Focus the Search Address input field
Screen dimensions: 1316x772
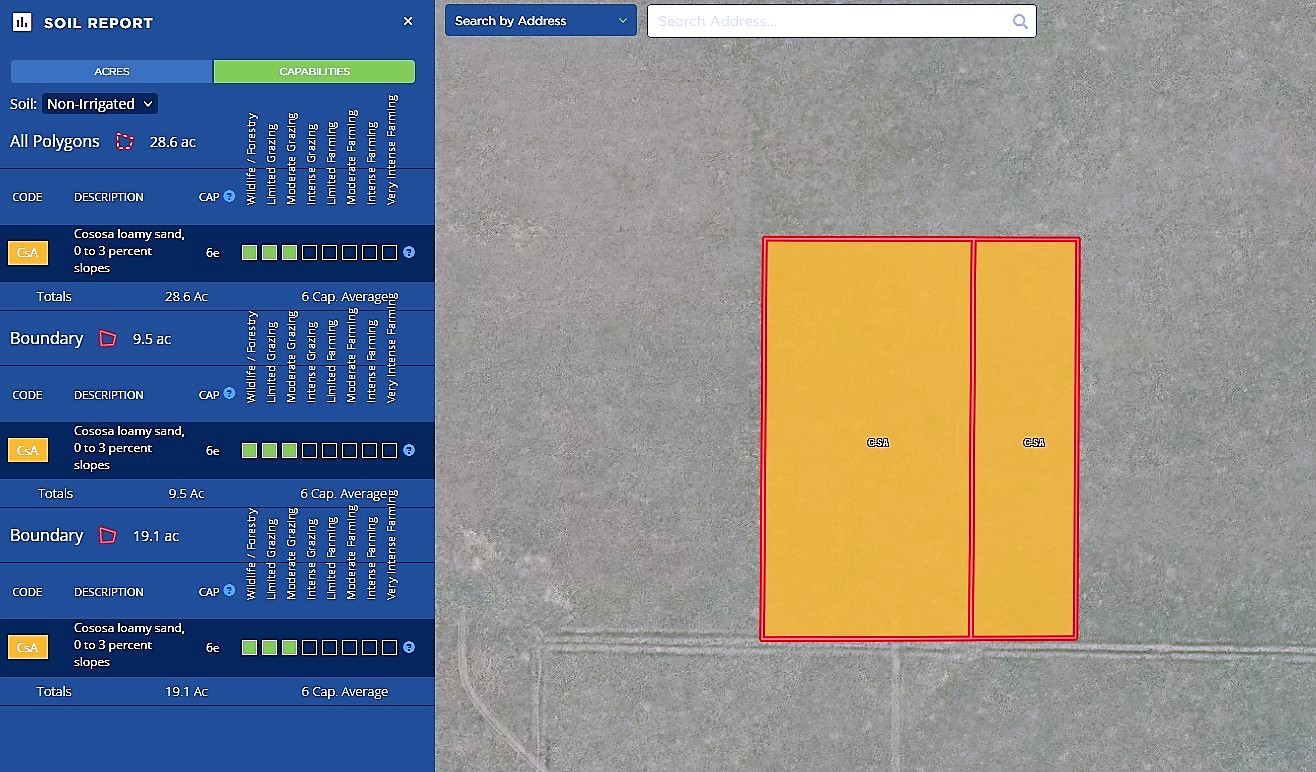[x=830, y=21]
